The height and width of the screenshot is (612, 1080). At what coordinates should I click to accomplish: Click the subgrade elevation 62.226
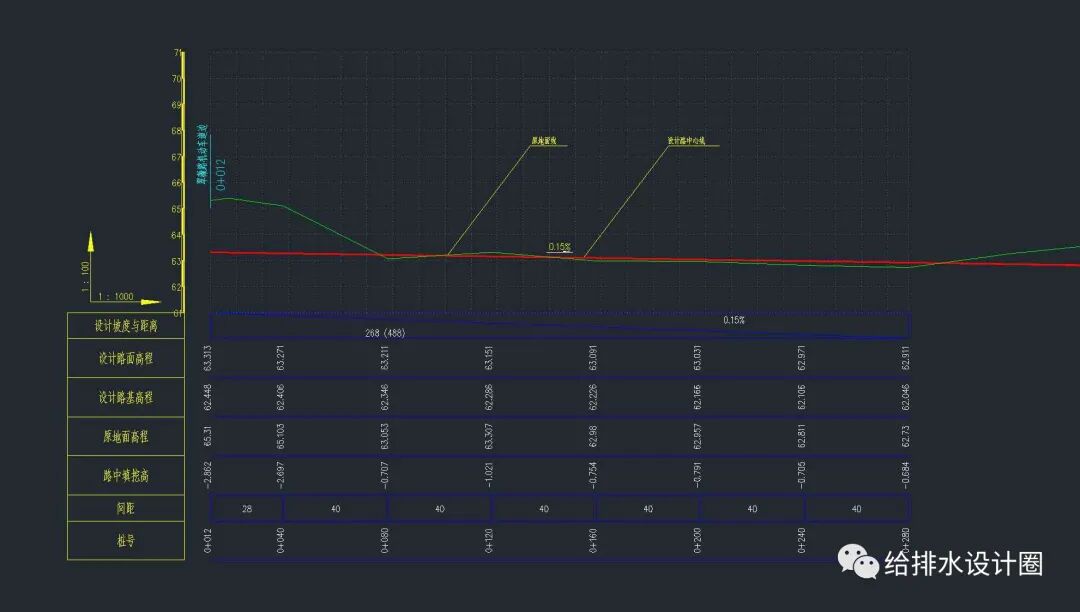click(593, 397)
